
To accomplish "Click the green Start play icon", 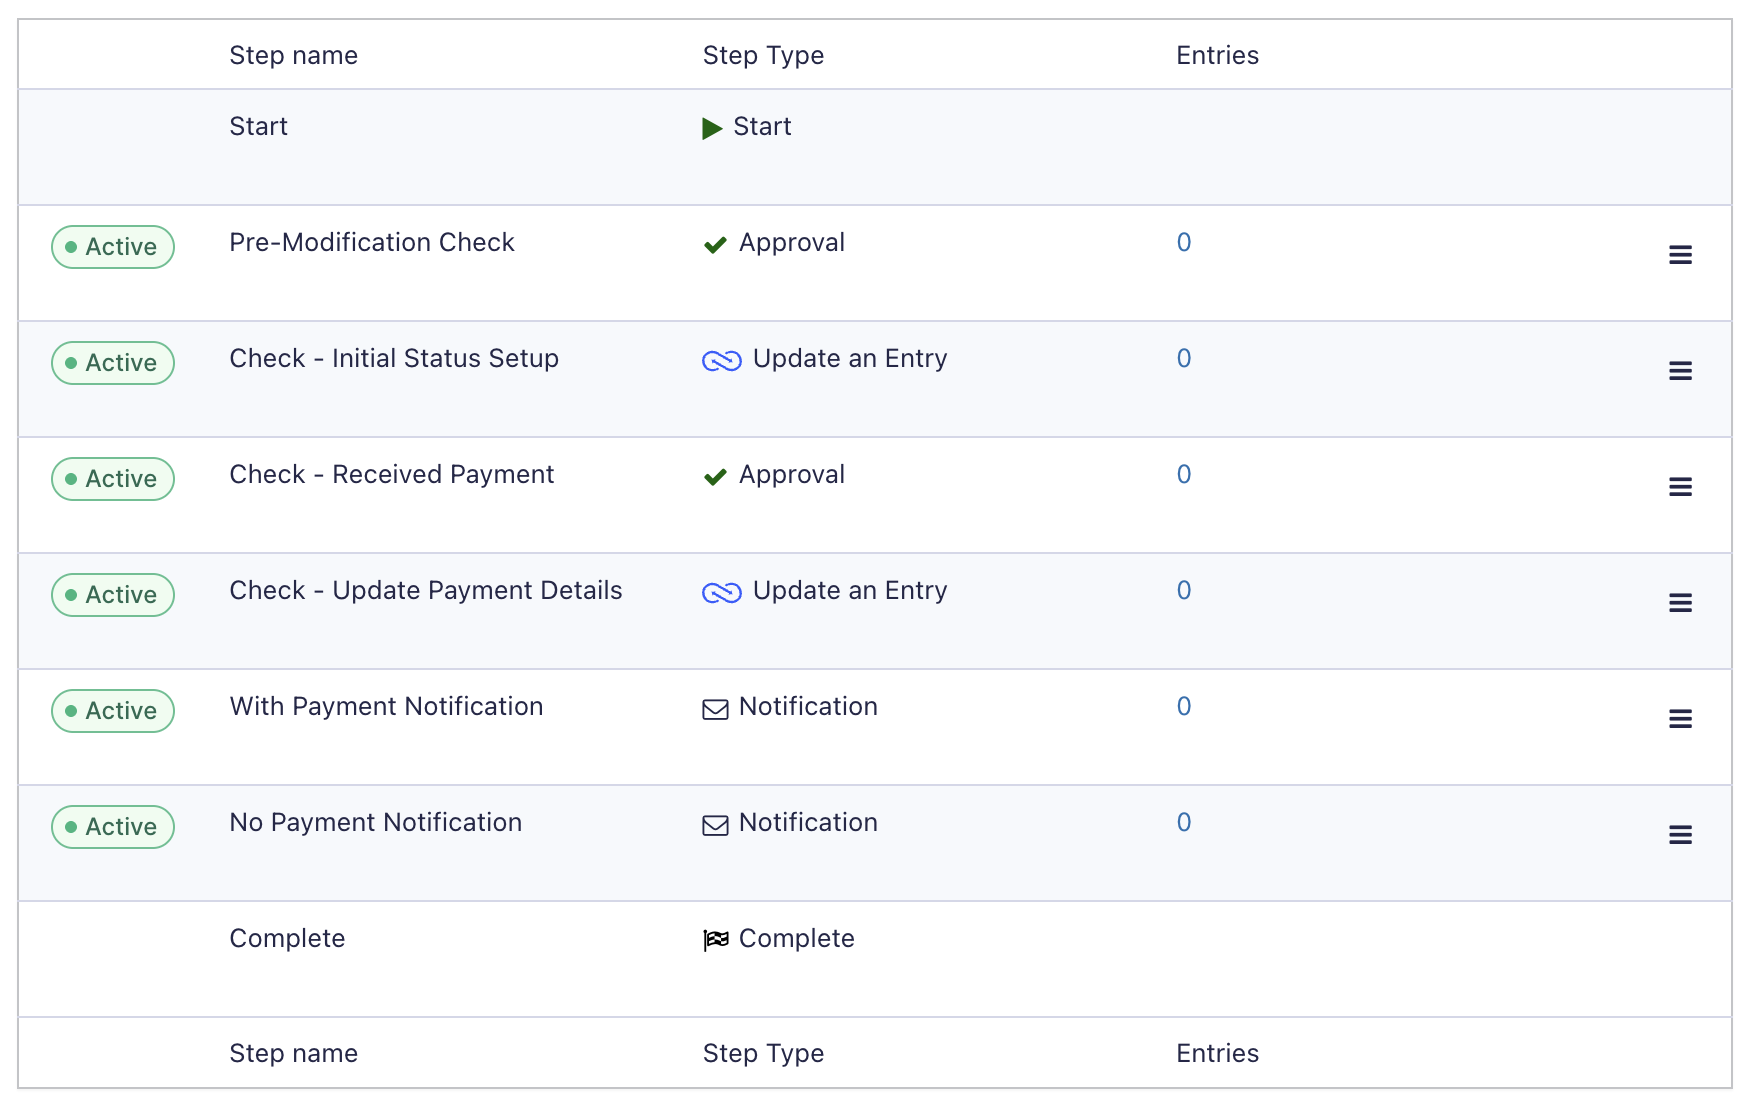I will 712,128.
